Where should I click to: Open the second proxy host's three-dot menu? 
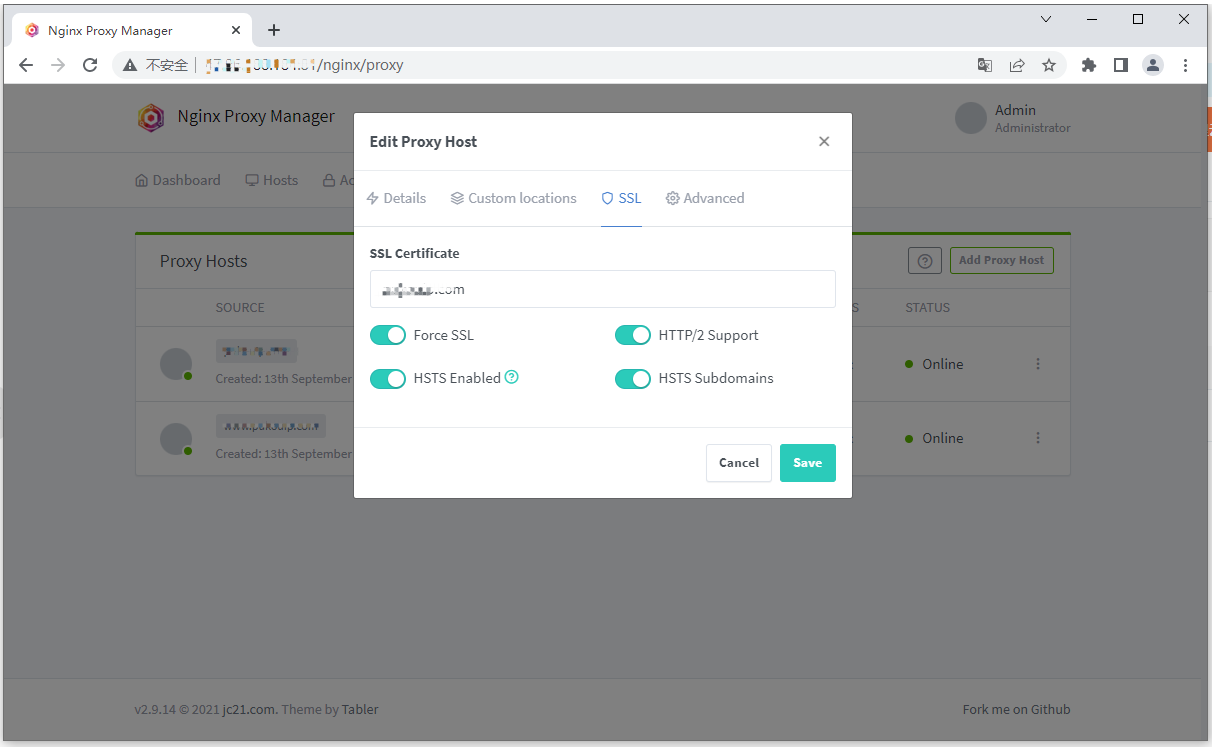(x=1038, y=438)
